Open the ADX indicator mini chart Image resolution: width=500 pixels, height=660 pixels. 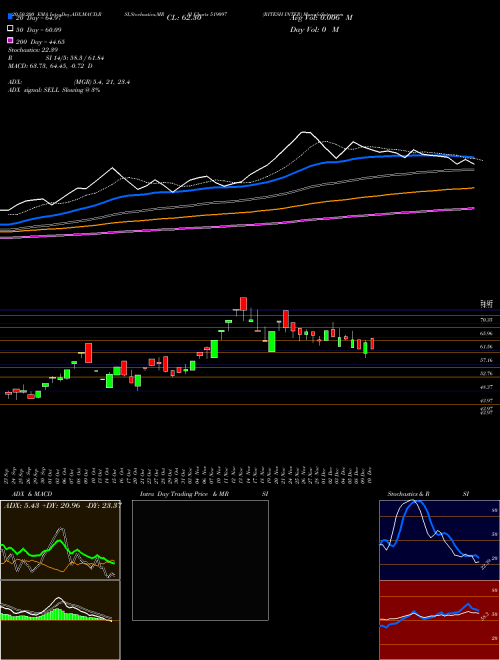tap(60, 540)
